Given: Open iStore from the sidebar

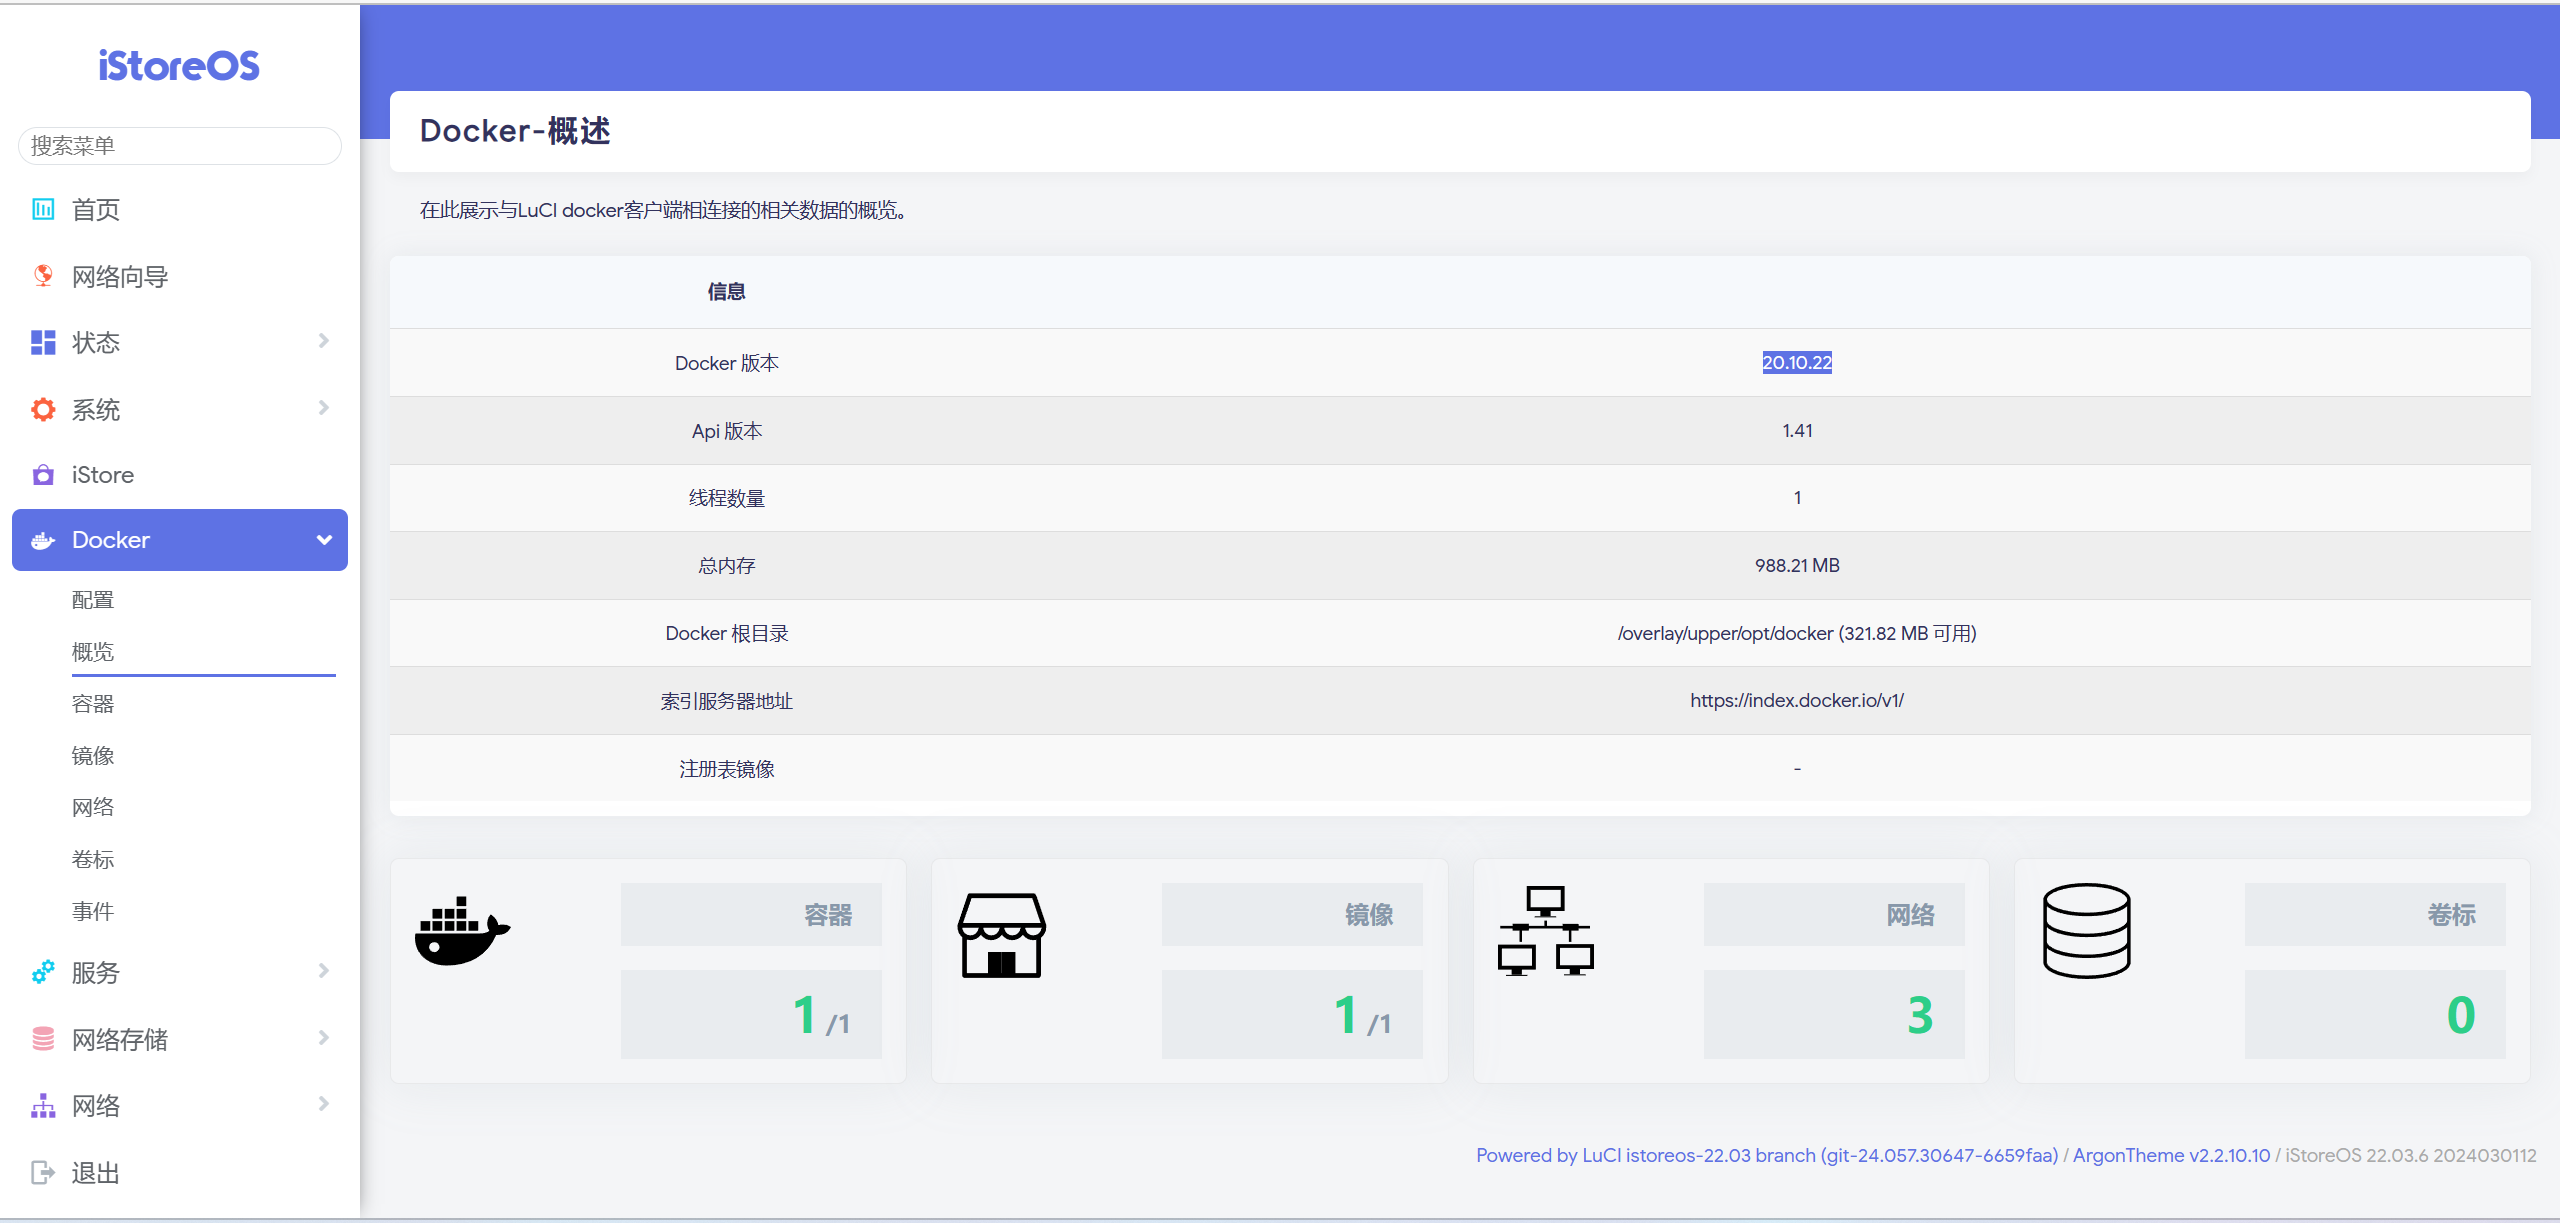Looking at the screenshot, I should point(102,475).
